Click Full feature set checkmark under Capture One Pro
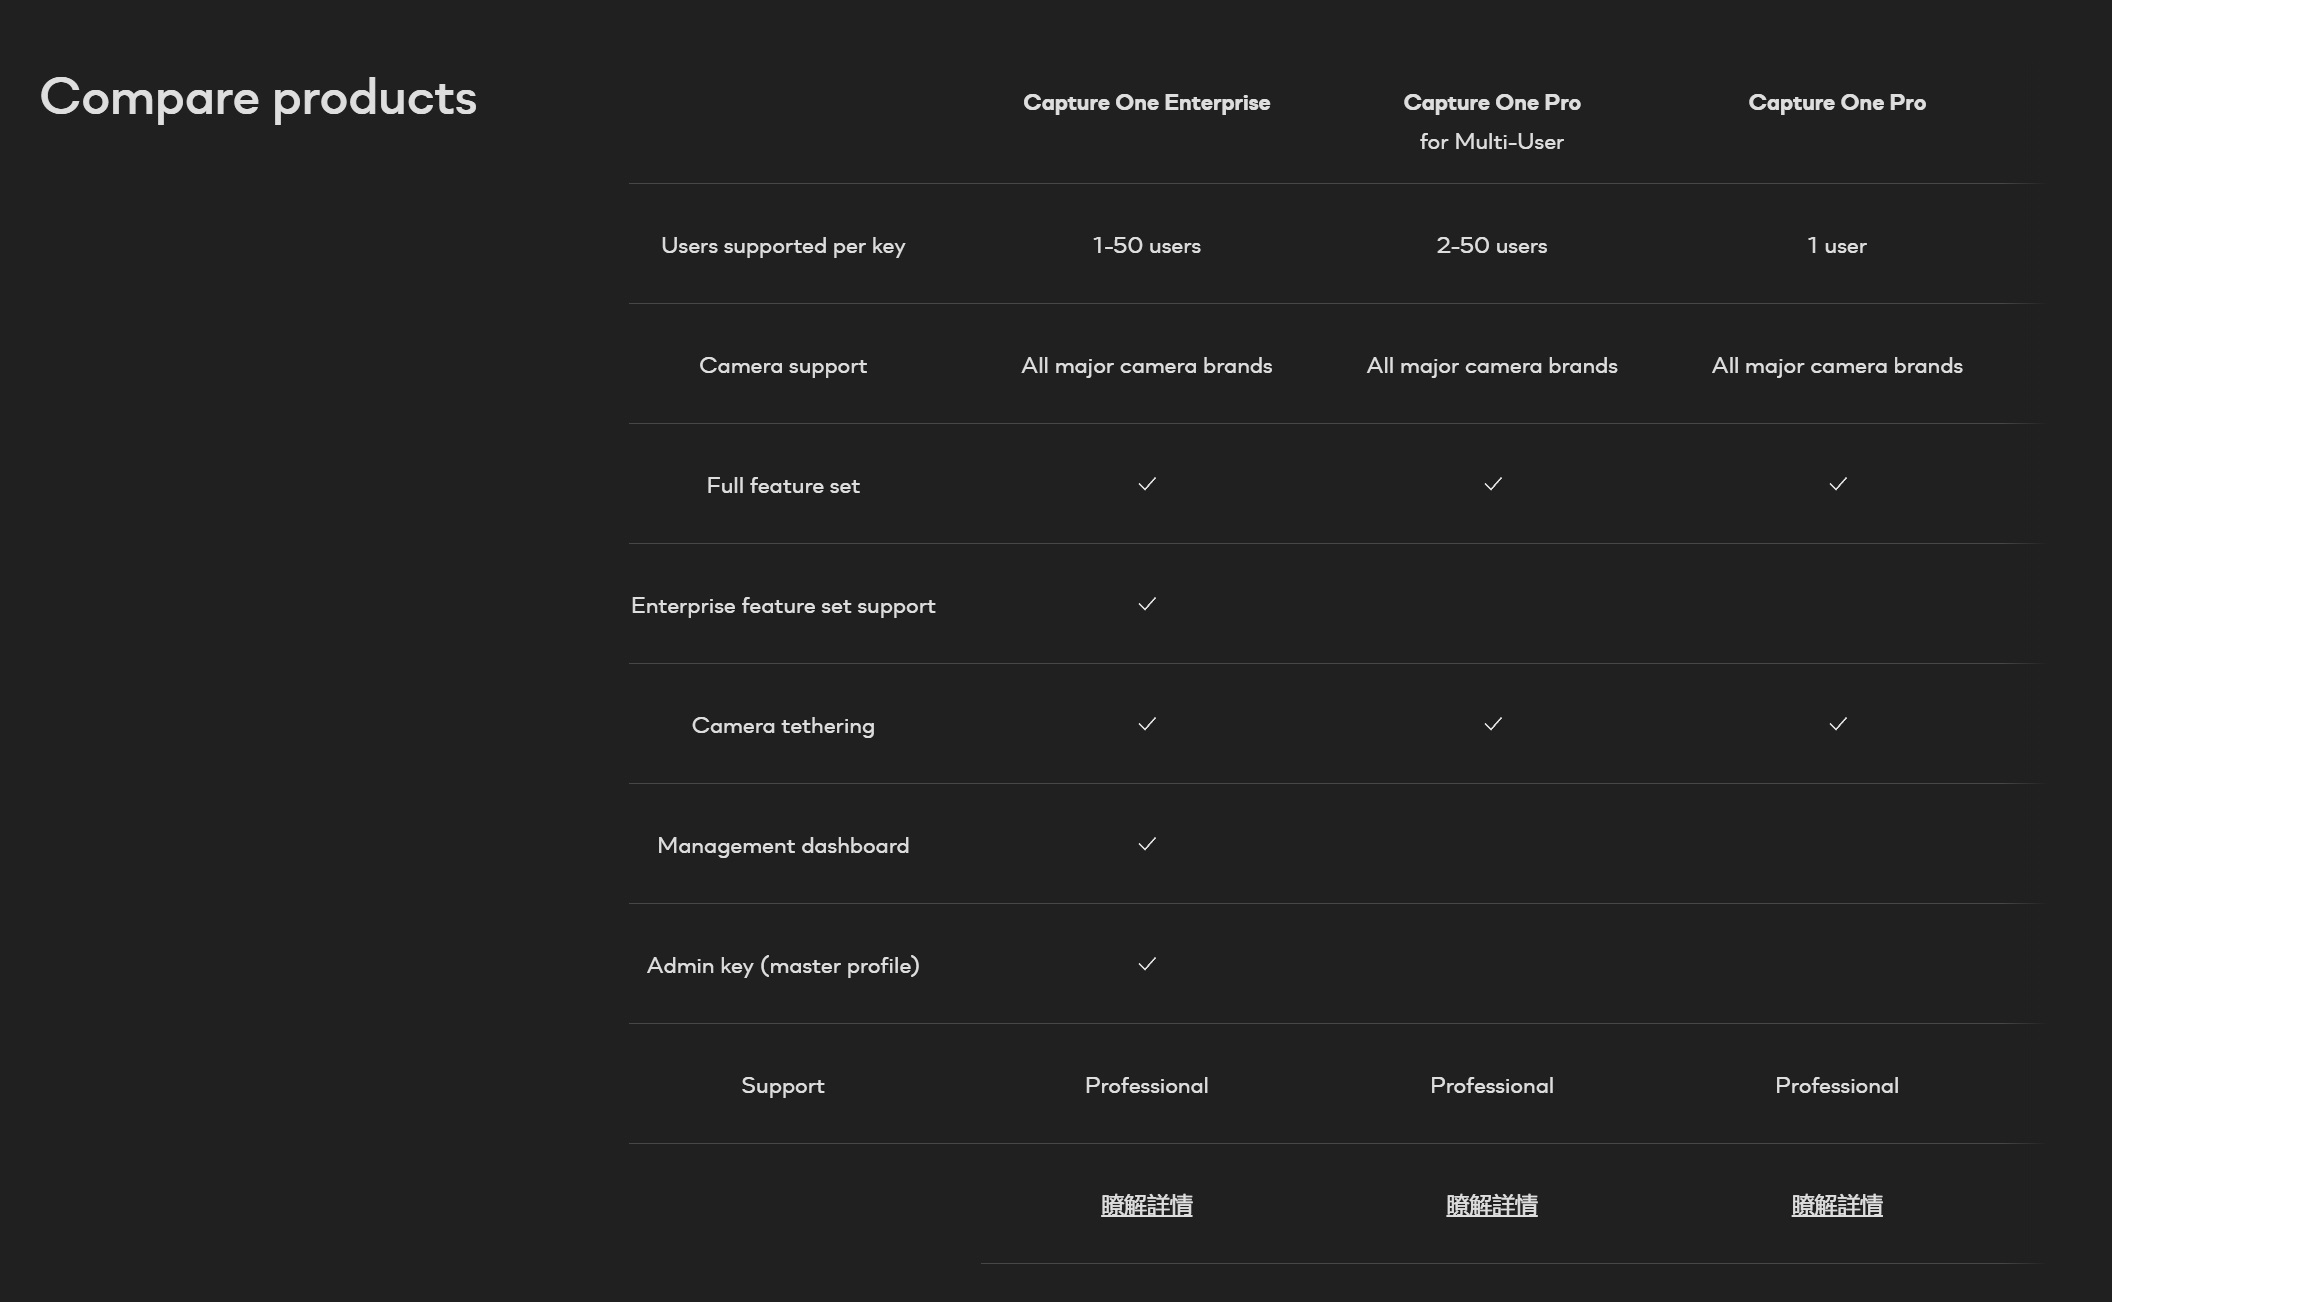Viewport: 2304px width, 1302px height. (x=1838, y=484)
